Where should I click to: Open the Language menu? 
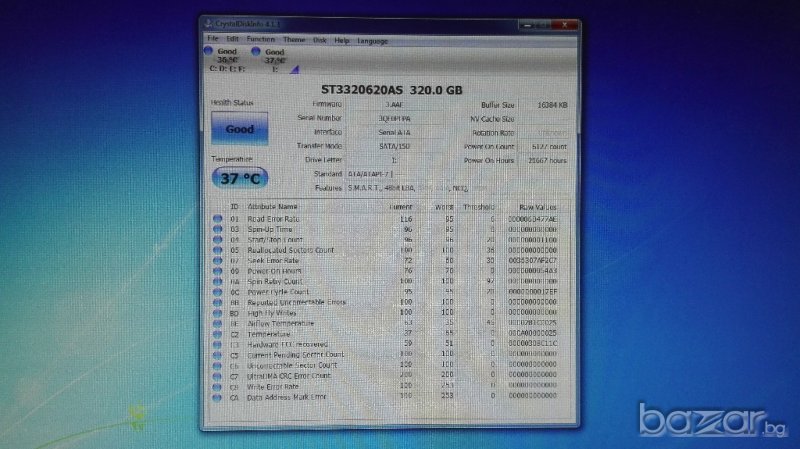pos(372,40)
